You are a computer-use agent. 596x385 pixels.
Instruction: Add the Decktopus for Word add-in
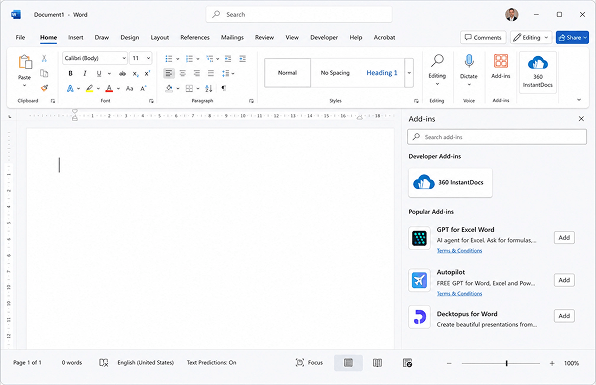pos(564,316)
